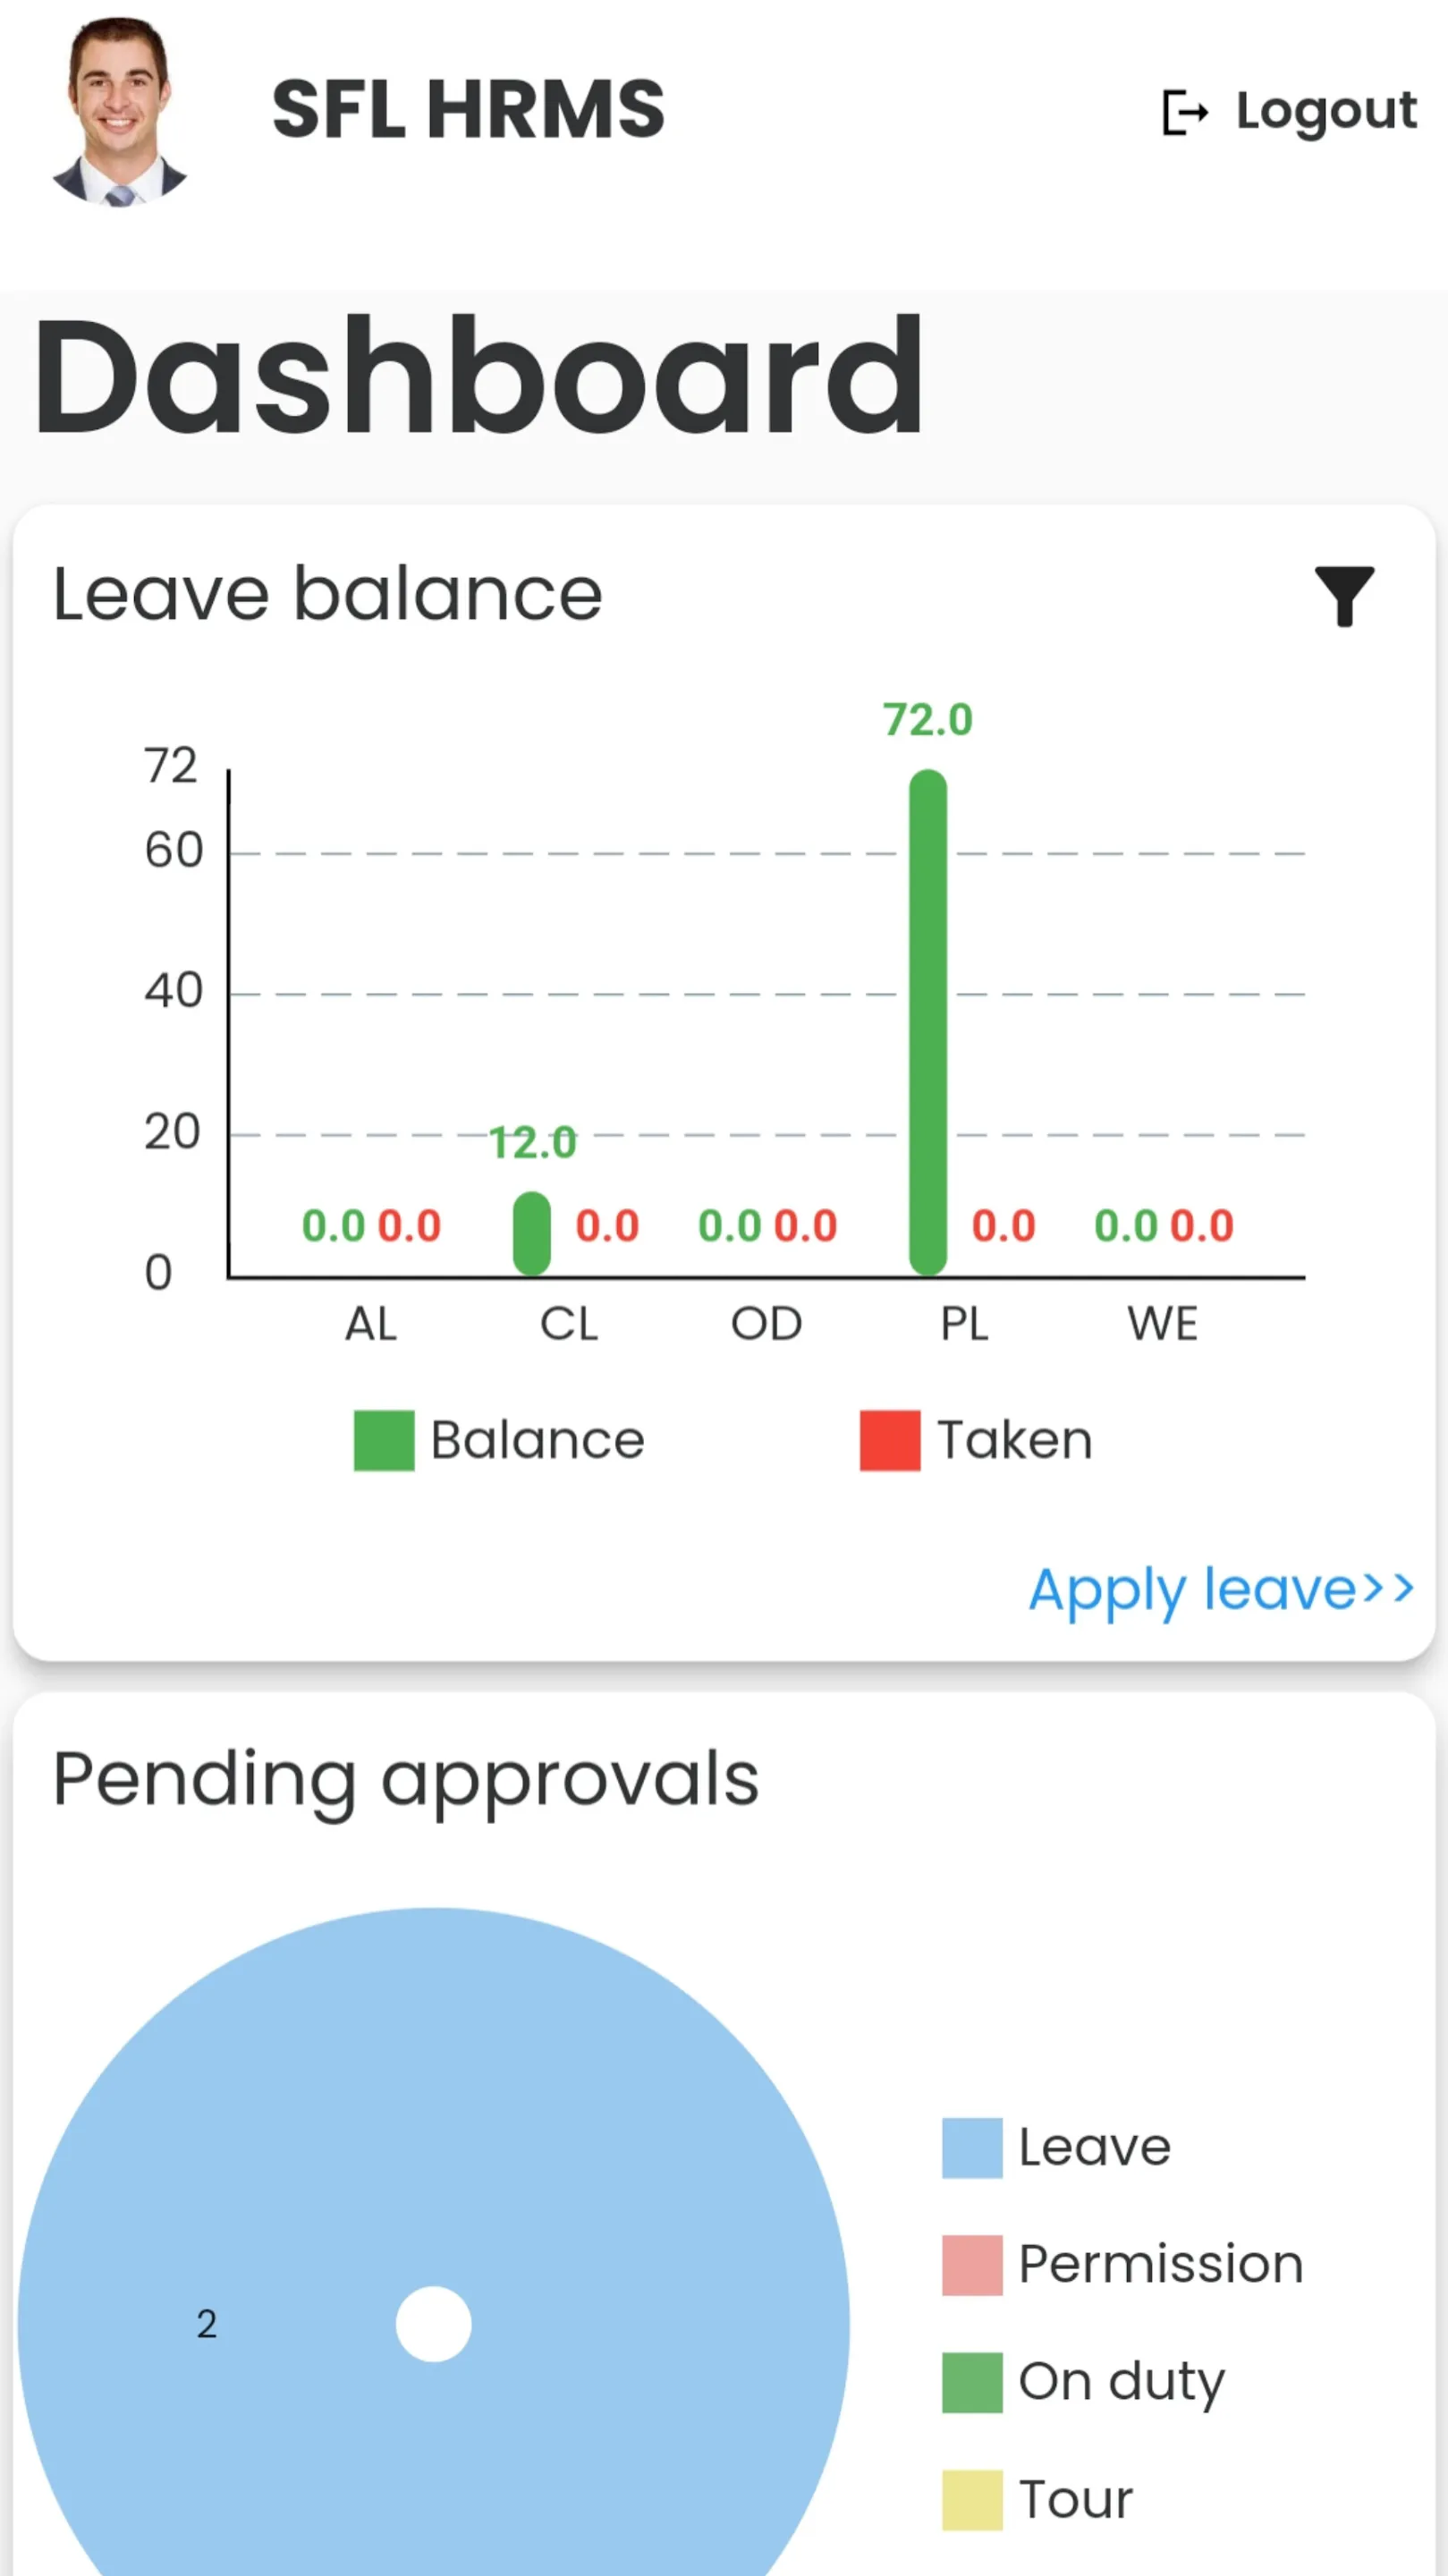Tap the SFL HRMS app title
This screenshot has height=2576, width=1448.
click(468, 110)
